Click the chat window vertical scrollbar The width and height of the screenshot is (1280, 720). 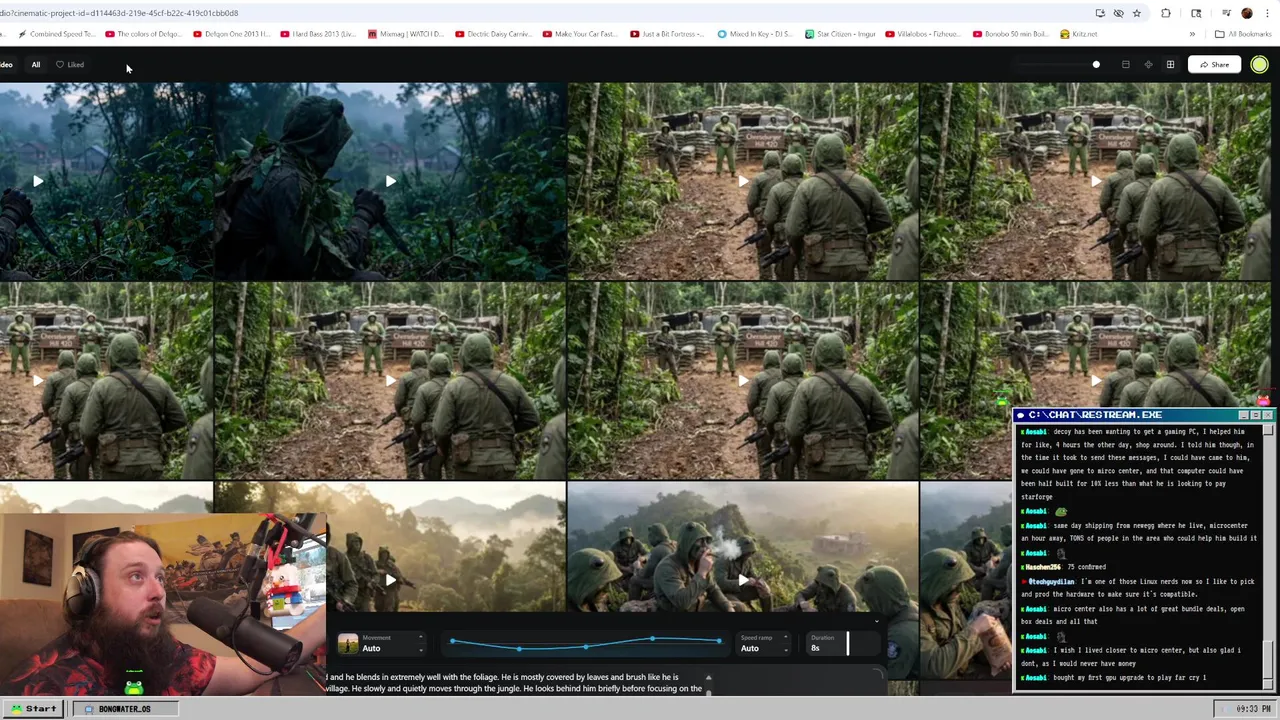tap(1268, 556)
